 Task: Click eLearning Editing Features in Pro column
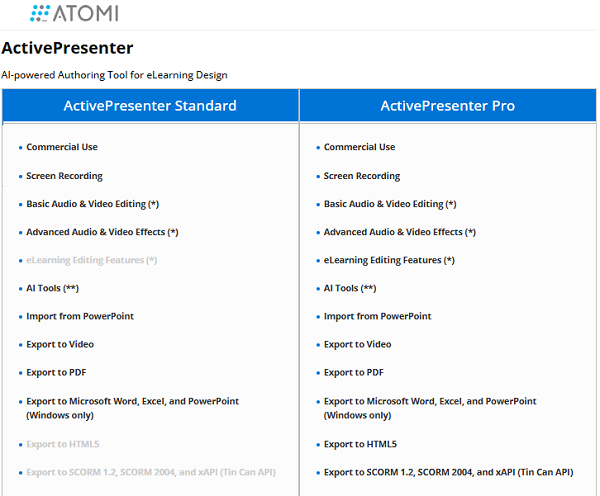click(389, 260)
